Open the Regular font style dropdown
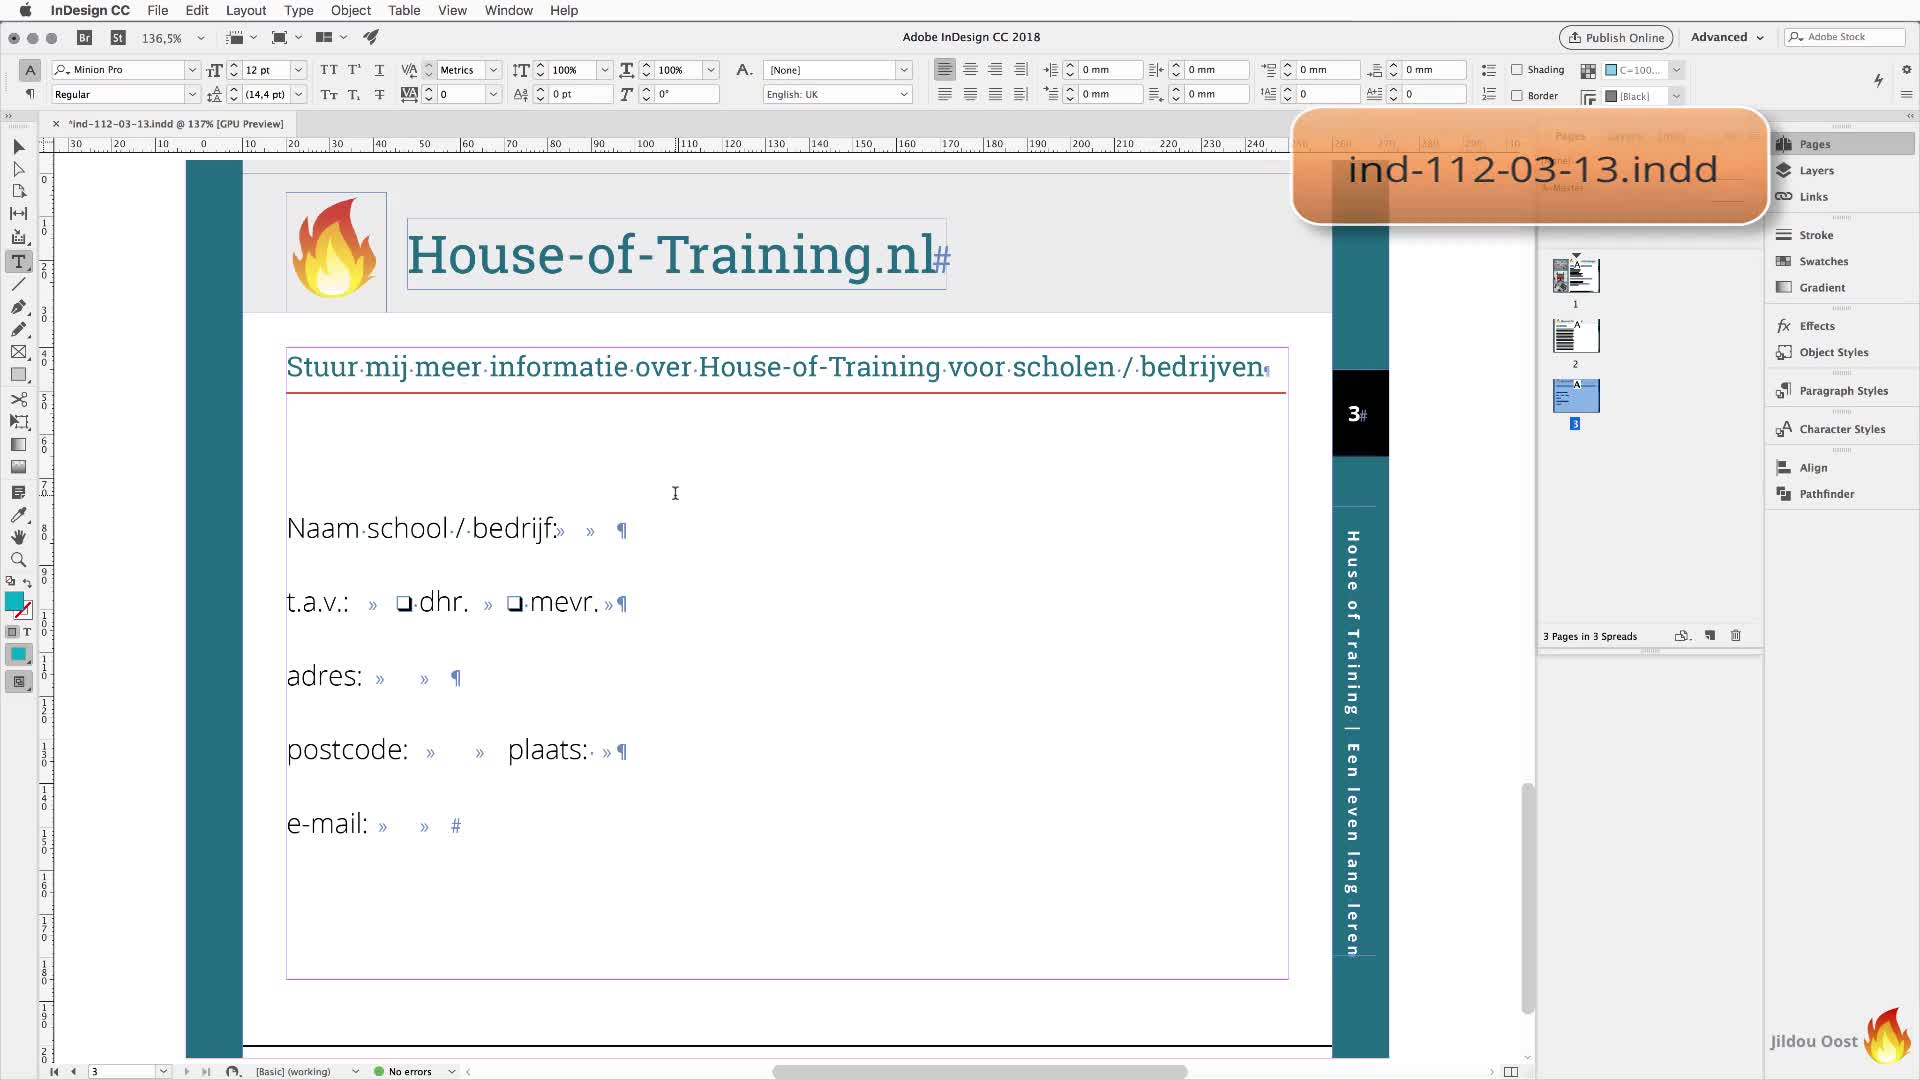This screenshot has width=1920, height=1080. click(x=192, y=94)
